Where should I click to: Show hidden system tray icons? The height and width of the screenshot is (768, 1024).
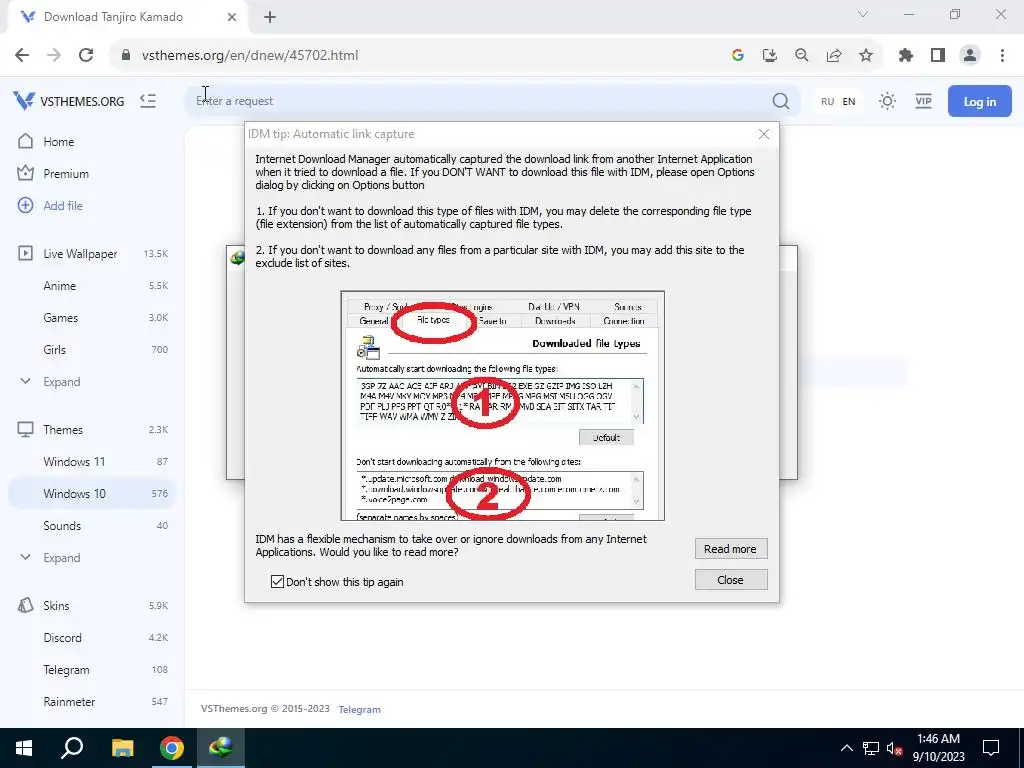tap(846, 748)
